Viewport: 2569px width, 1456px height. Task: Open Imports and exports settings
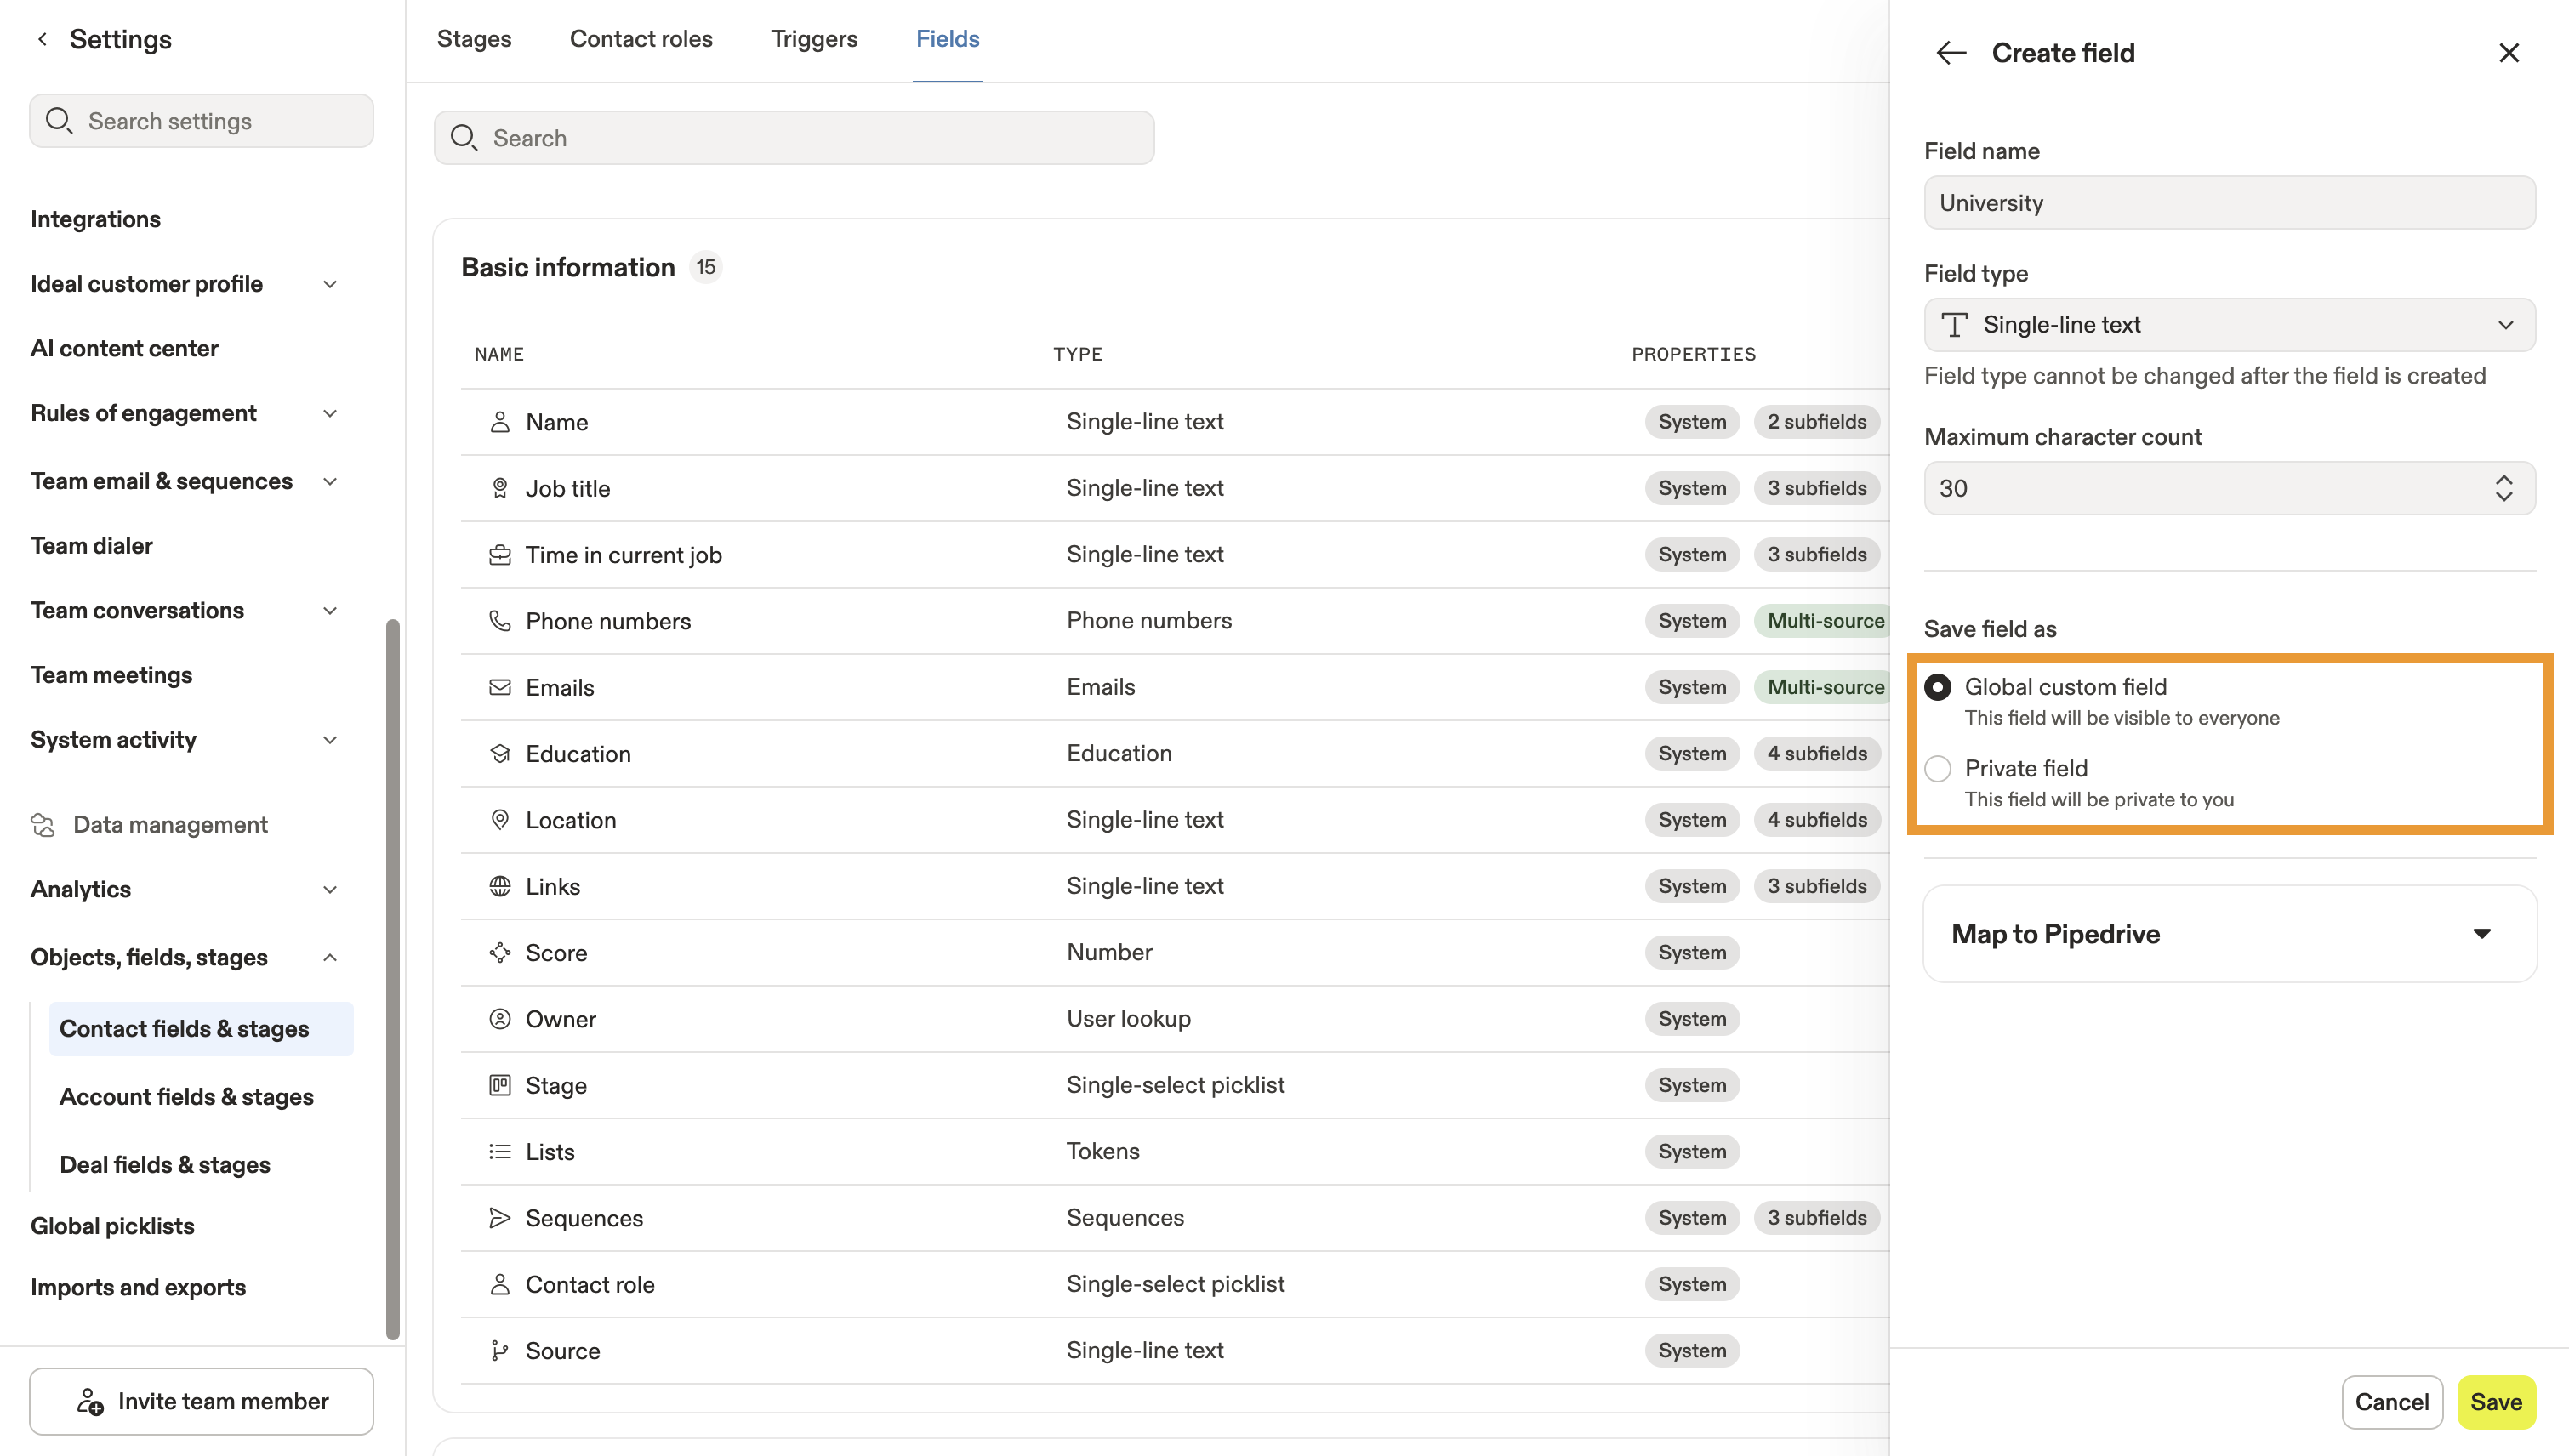pyautogui.click(x=138, y=1287)
